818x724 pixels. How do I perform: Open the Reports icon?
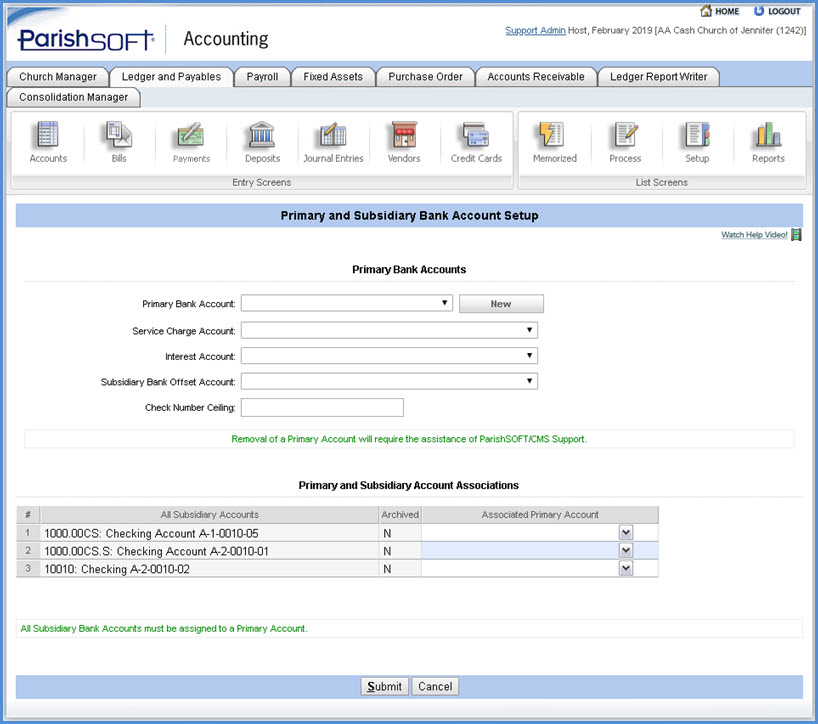(768, 139)
